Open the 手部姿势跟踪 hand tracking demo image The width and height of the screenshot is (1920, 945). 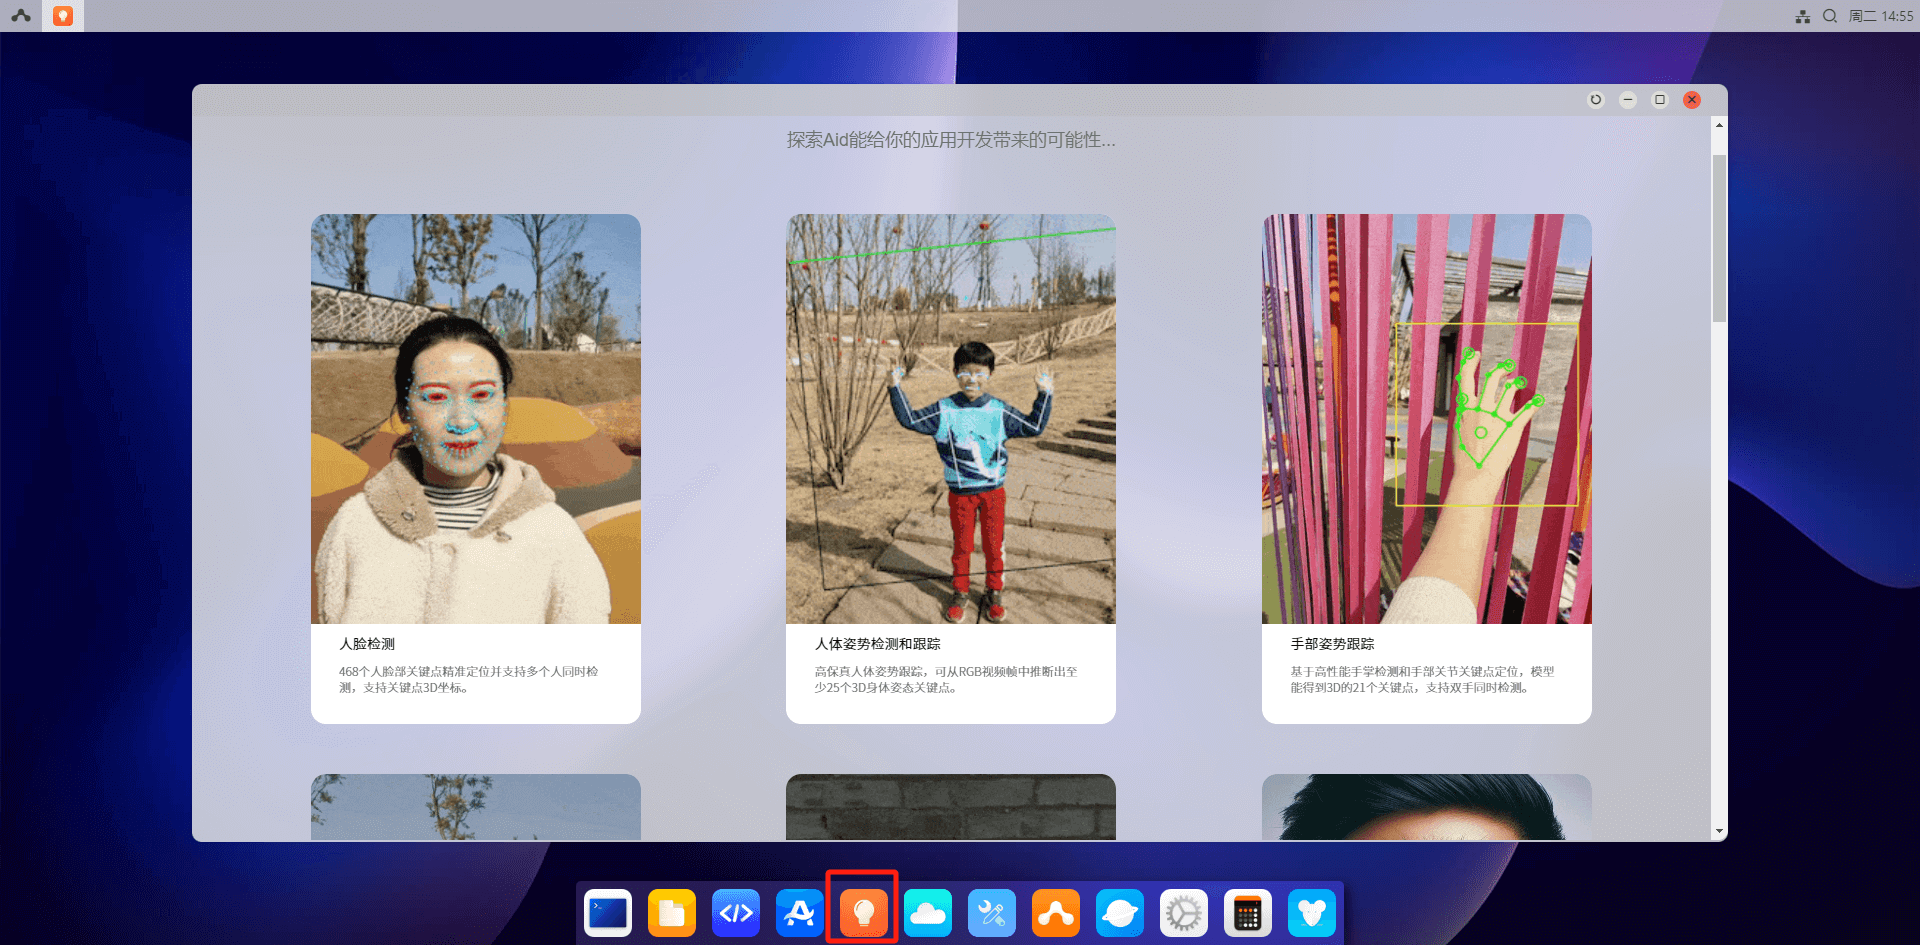pos(1426,420)
